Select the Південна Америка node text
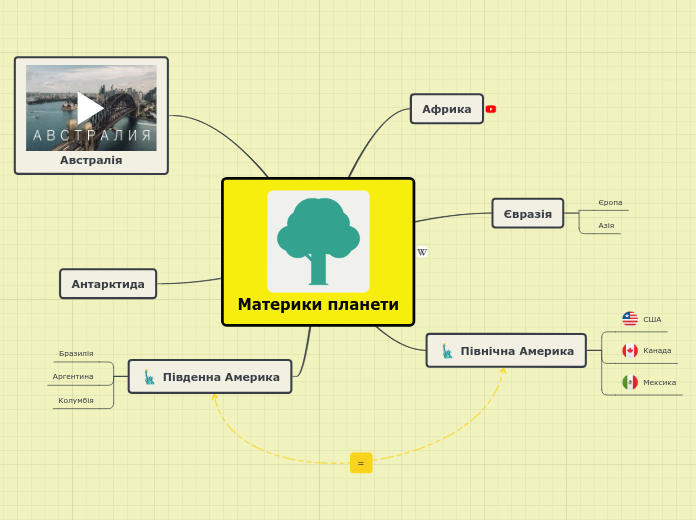Screen dimensions: 696x520 pos(221,377)
